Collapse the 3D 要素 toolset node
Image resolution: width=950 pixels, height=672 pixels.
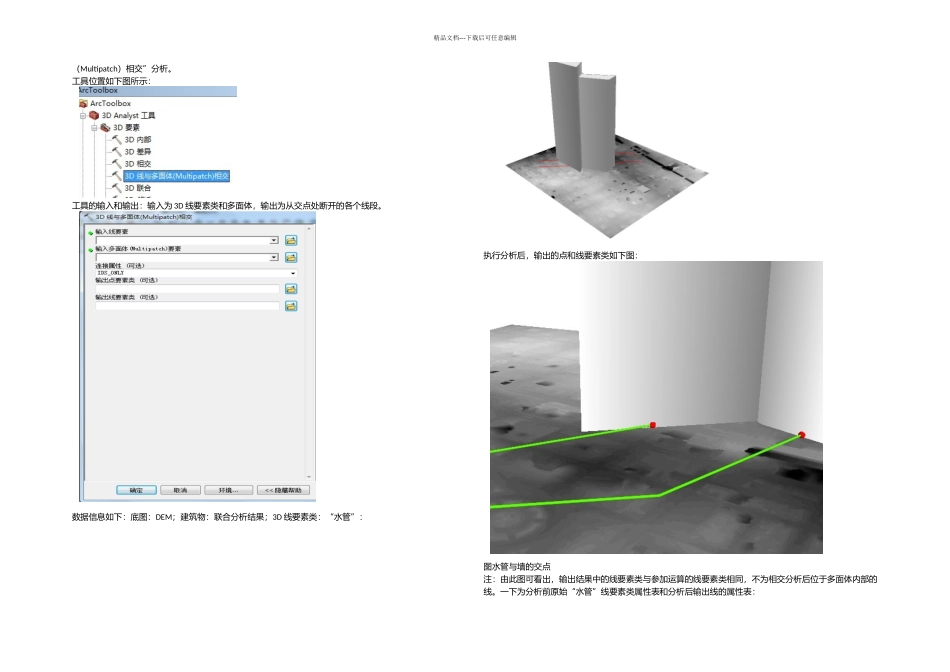click(94, 128)
